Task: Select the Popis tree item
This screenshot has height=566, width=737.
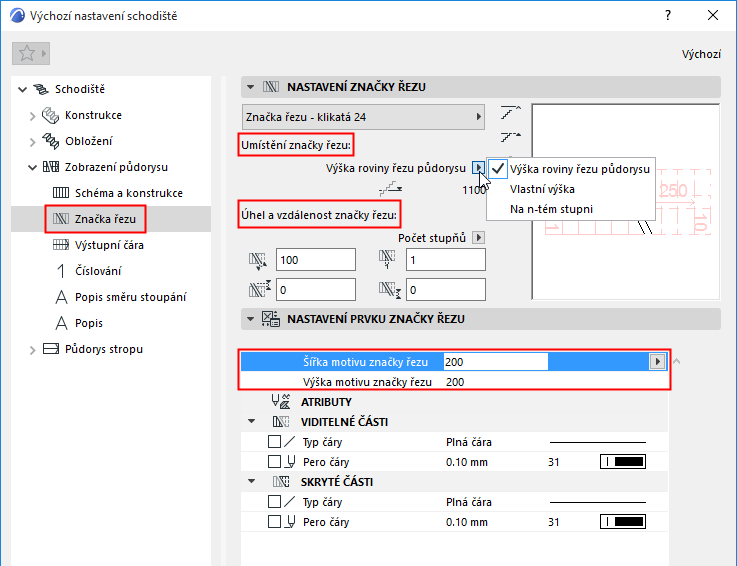Action: pos(89,323)
